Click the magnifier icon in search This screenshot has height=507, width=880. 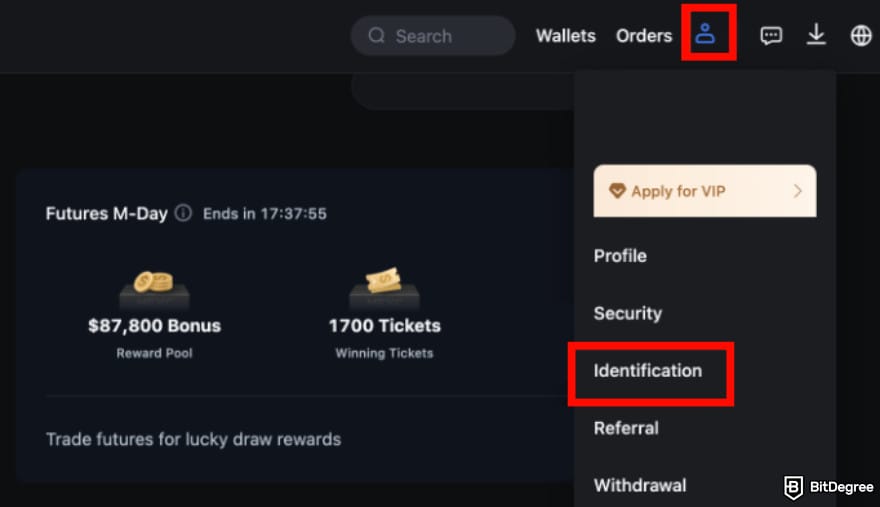(377, 36)
